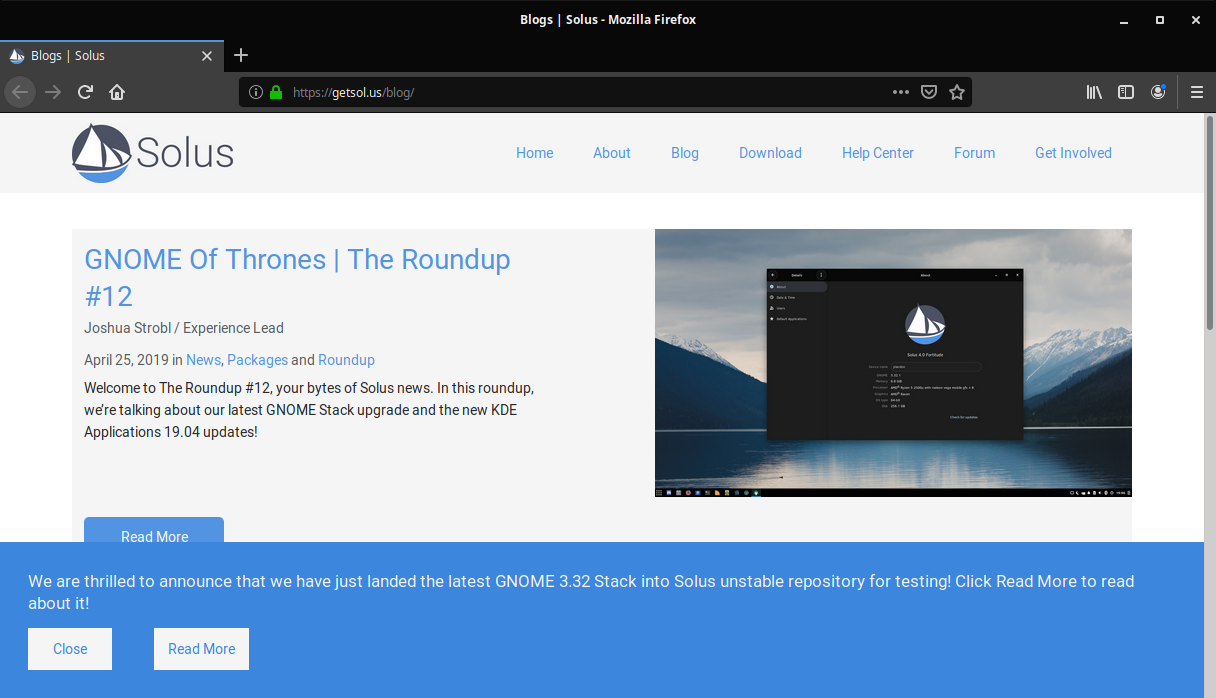Image resolution: width=1216 pixels, height=698 pixels.
Task: Open the Firefox account icon
Action: click(x=1158, y=92)
